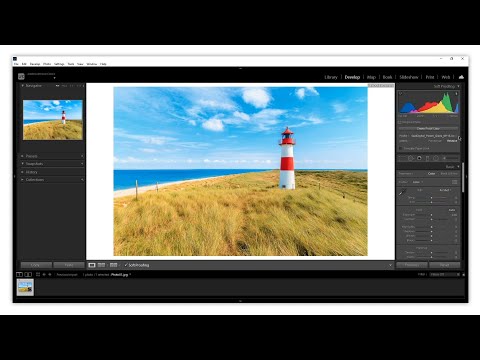Add a new snapshot with plus icon
The image size is (480, 360).
(x=82, y=164)
